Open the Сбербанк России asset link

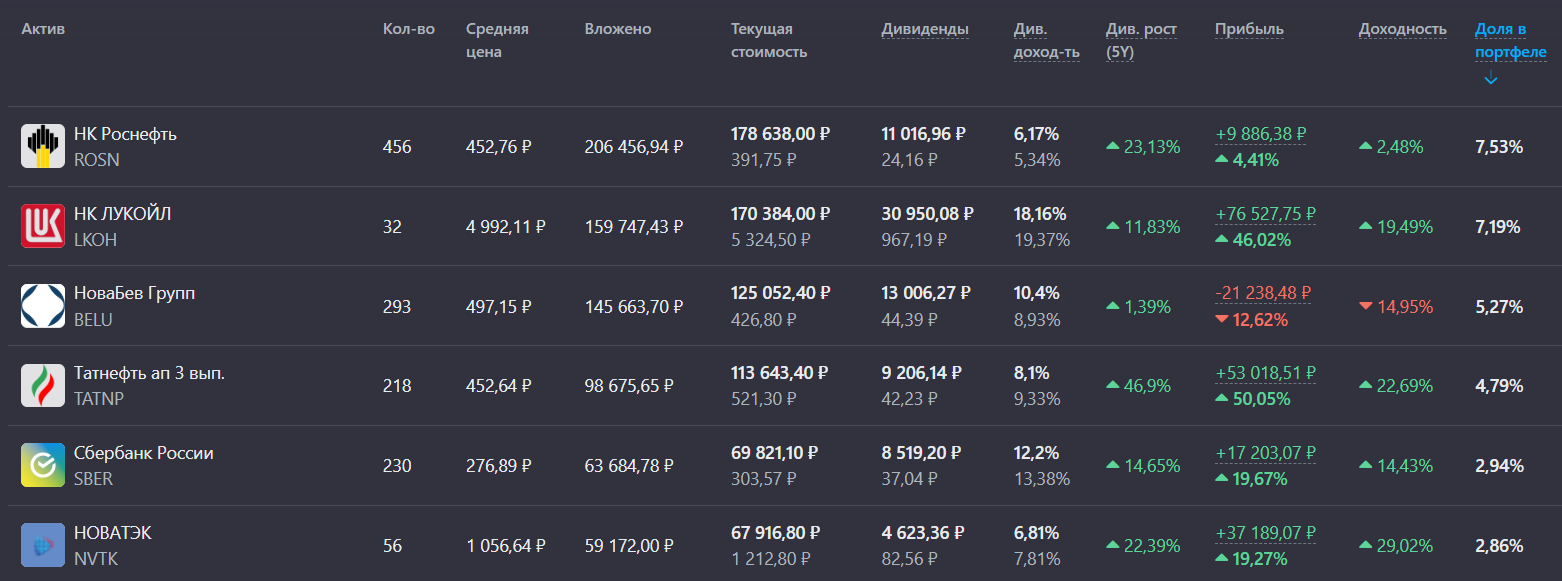[143, 453]
